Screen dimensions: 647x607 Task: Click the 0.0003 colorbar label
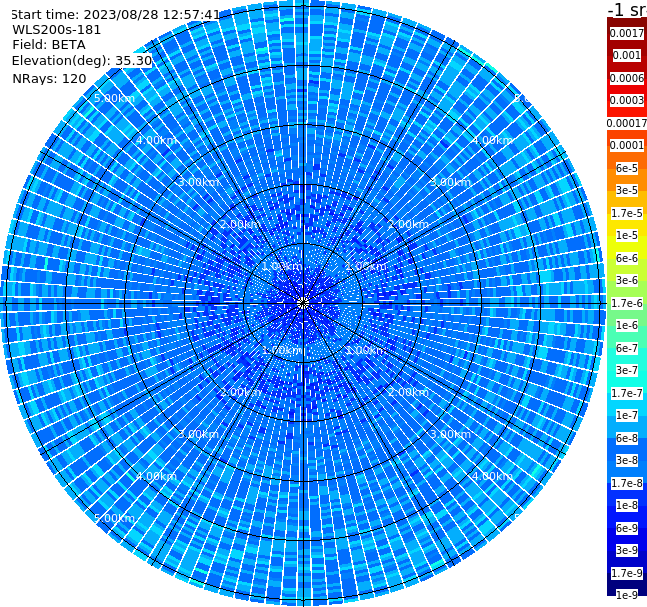tap(627, 100)
